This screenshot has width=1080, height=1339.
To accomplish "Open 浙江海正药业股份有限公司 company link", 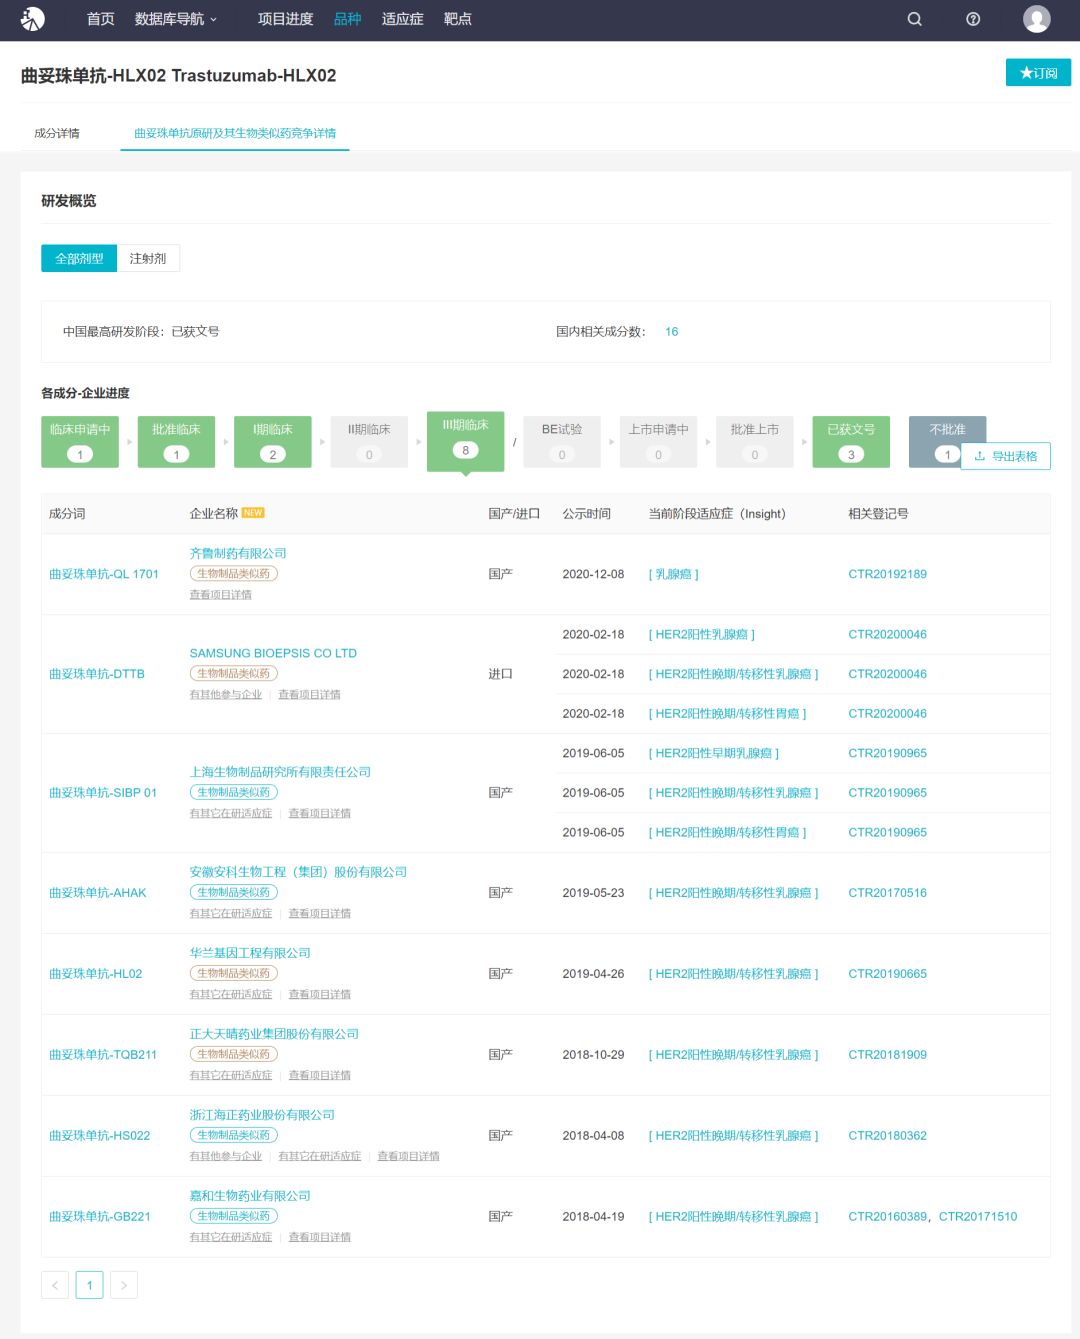I will coord(262,1115).
